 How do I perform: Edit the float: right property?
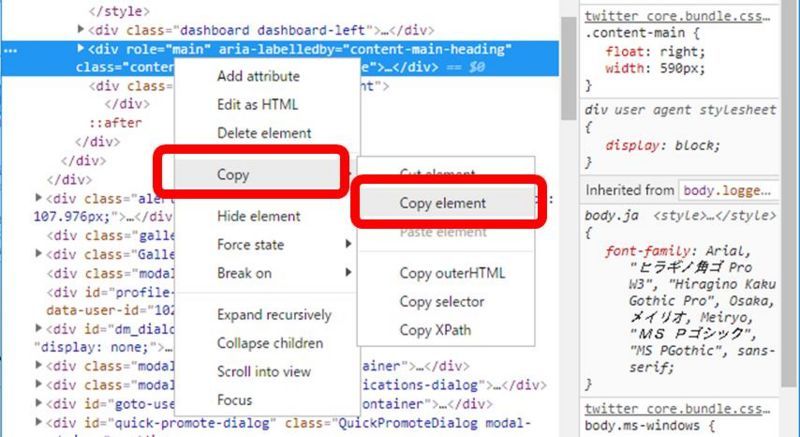[x=655, y=52]
